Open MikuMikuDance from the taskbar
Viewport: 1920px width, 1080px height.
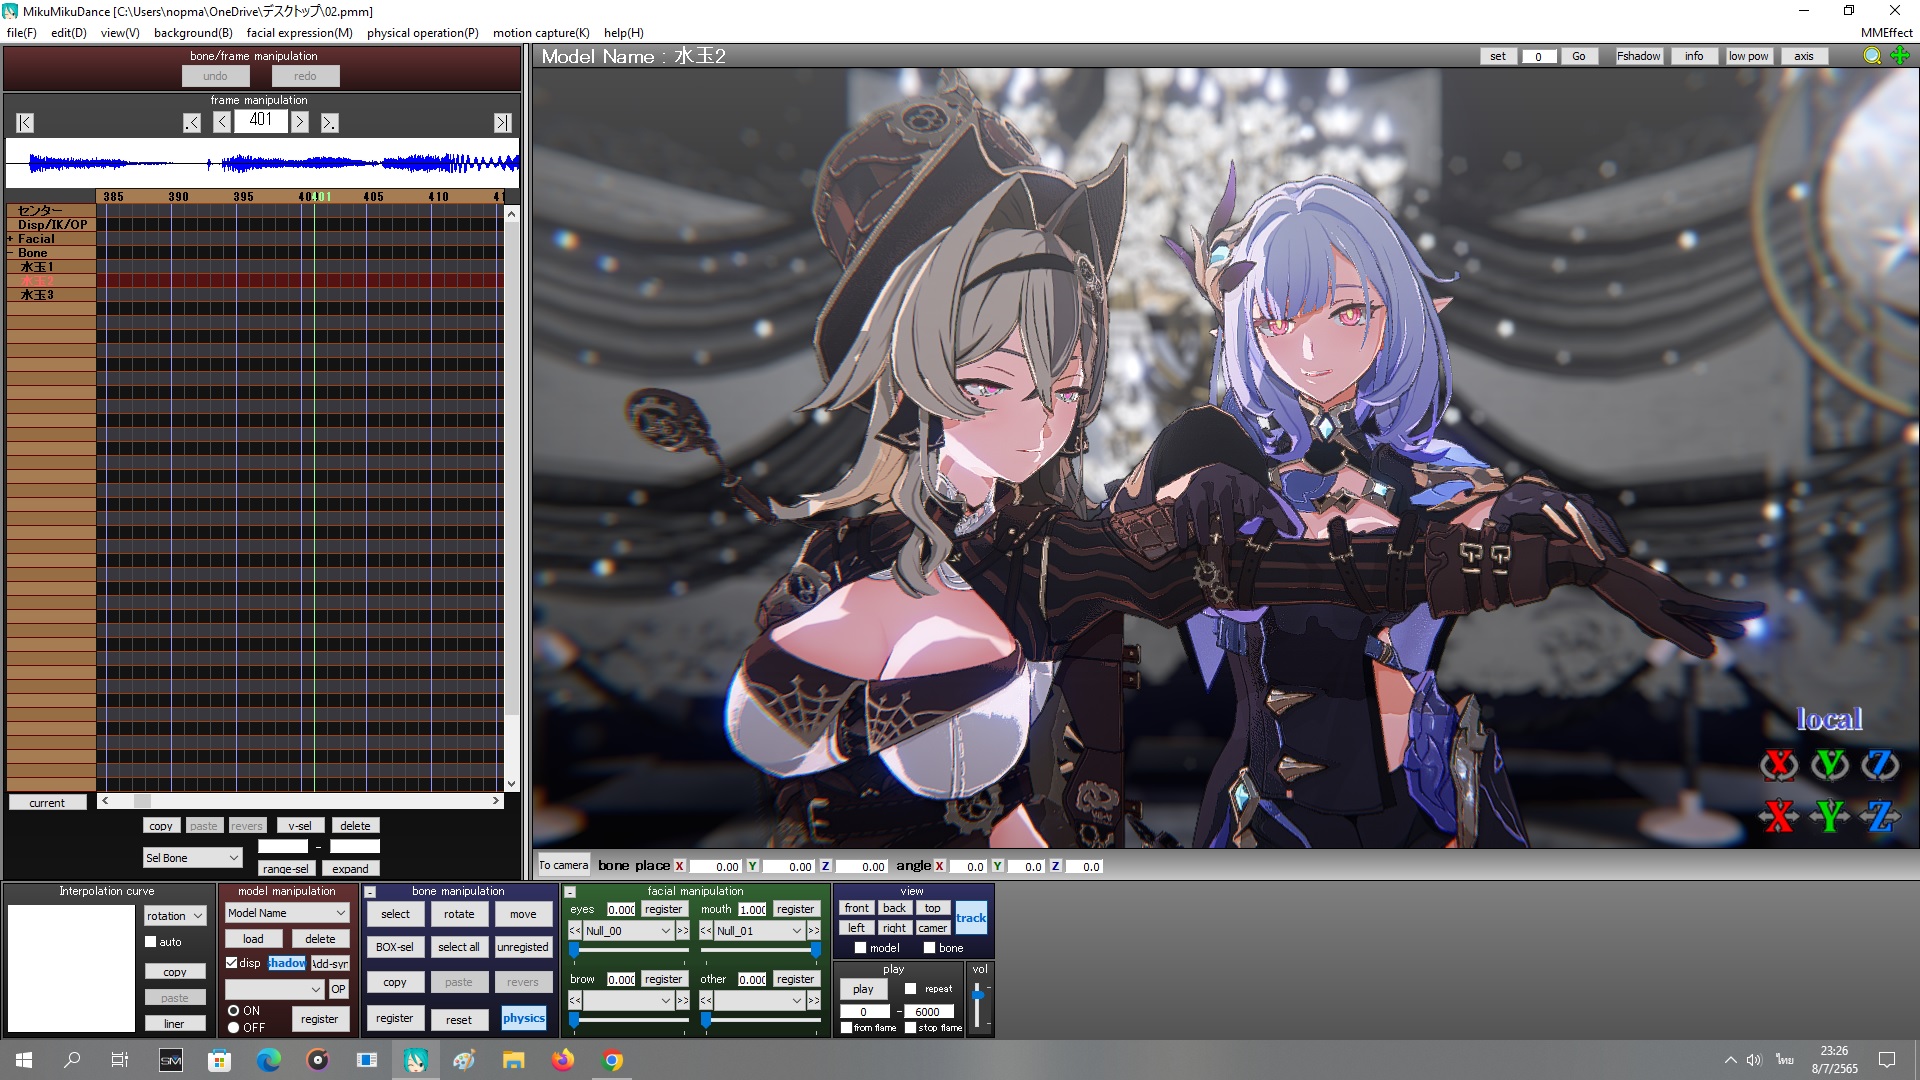[x=416, y=1060]
